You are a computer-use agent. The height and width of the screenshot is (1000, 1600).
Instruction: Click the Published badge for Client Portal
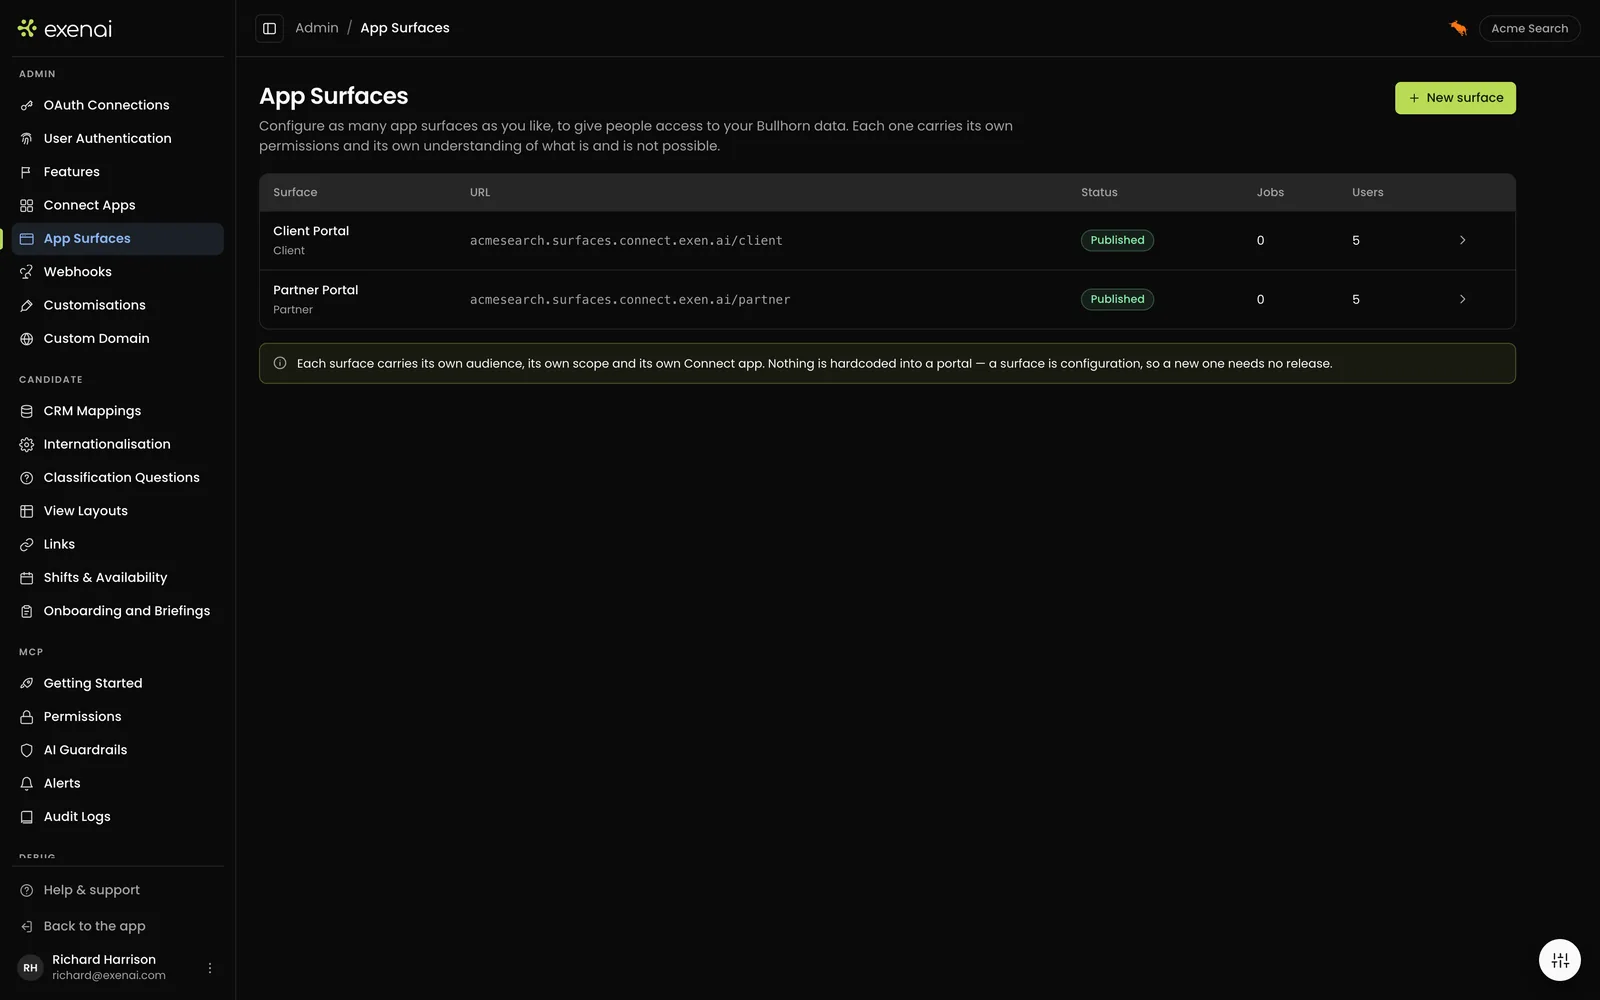(1117, 240)
